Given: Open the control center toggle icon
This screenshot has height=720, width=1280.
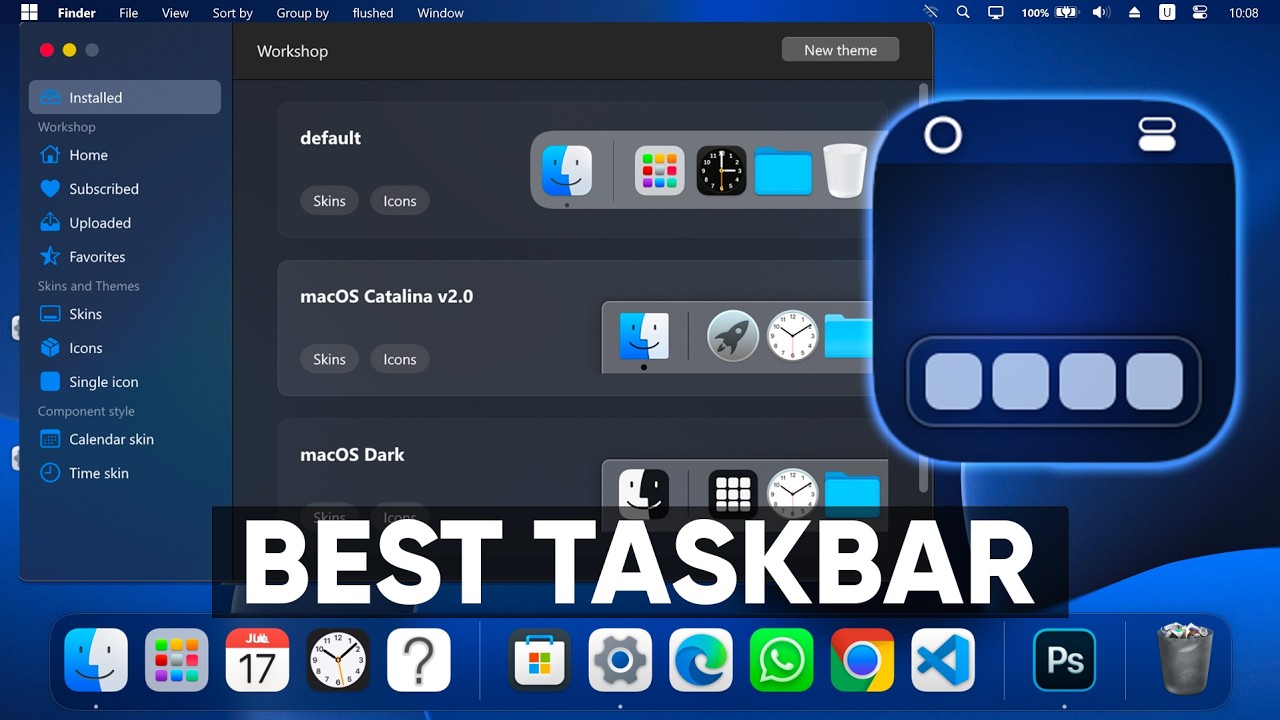Looking at the screenshot, I should pyautogui.click(x=1200, y=13).
